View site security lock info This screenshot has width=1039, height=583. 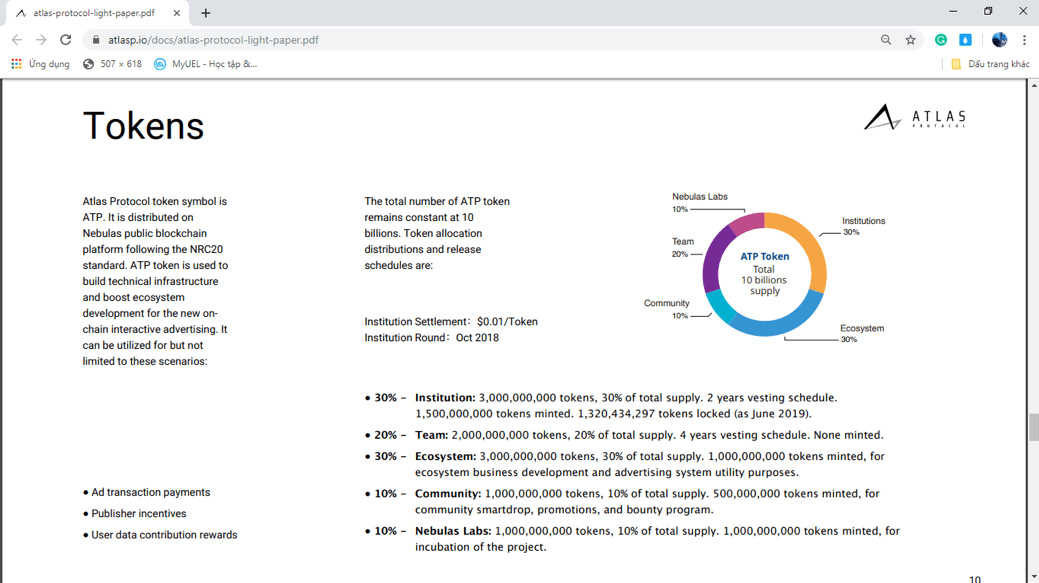(96, 40)
